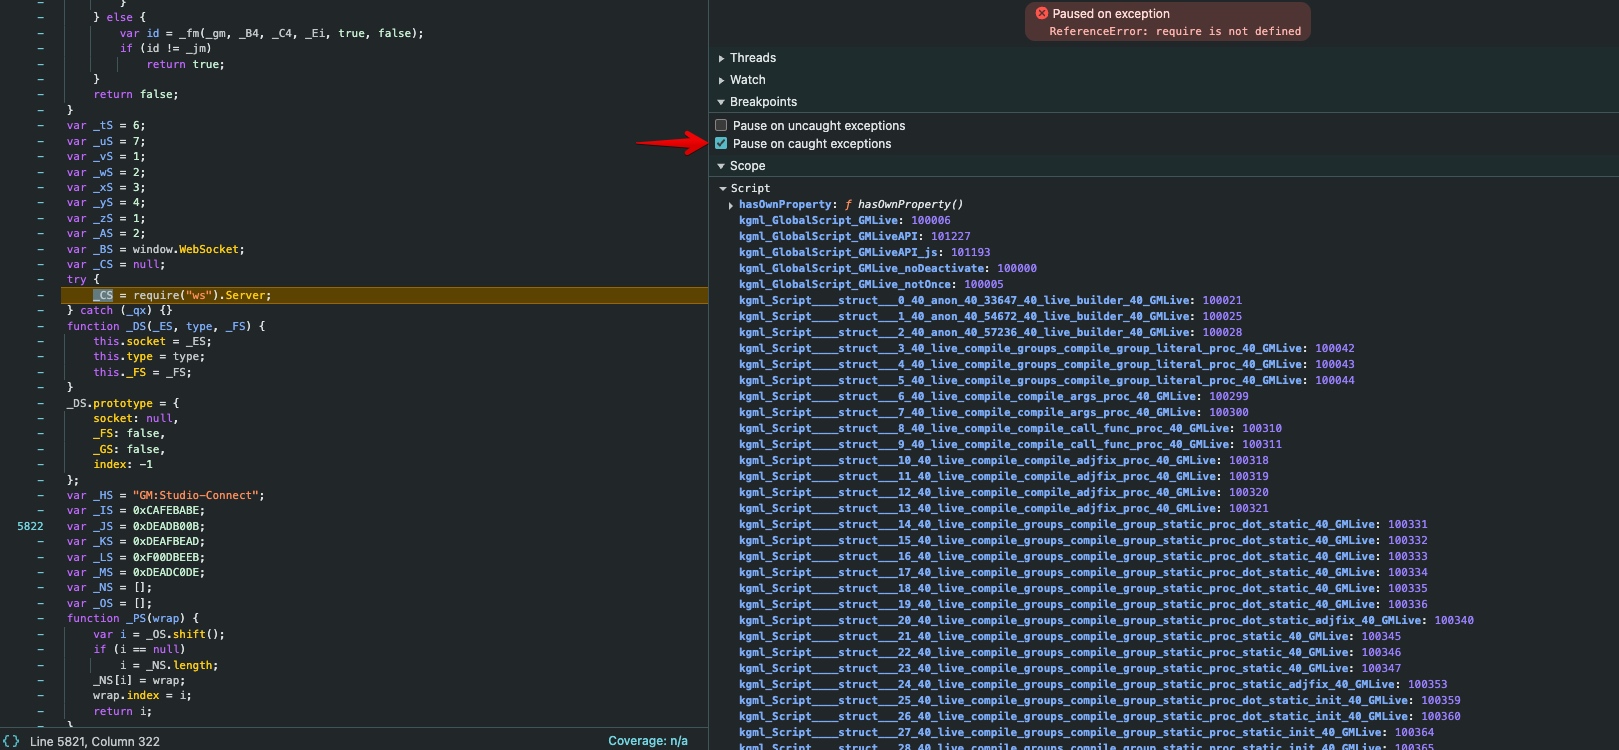Enable Pause on uncaught exceptions checkbox
The image size is (1619, 750).
[721, 126]
